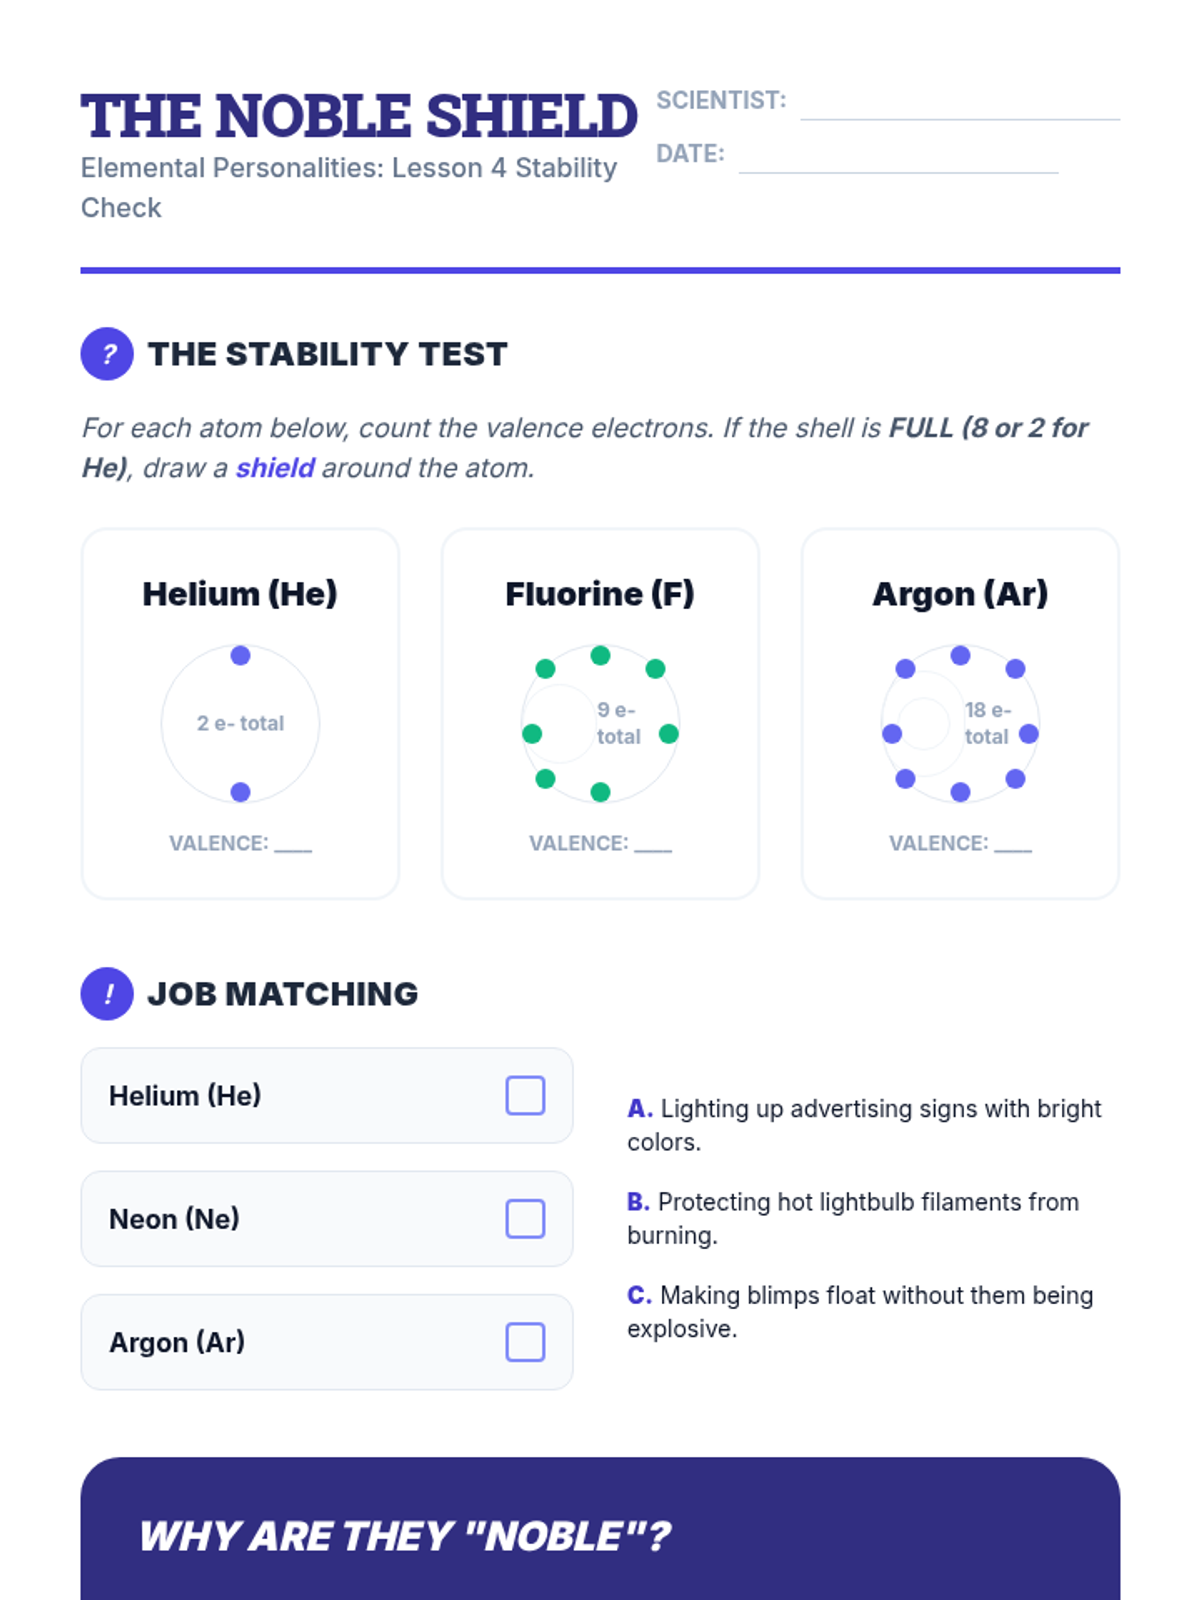Viewport: 1200px width, 1600px height.
Task: Click the purple 'shield' word in the instructions
Action: pyautogui.click(x=275, y=468)
